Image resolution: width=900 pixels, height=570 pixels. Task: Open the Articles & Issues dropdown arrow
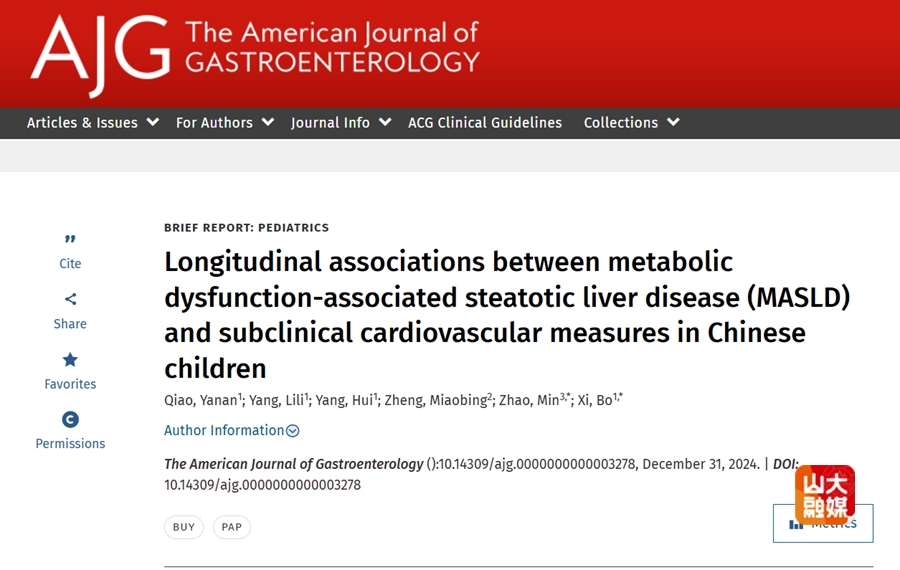[x=153, y=122]
